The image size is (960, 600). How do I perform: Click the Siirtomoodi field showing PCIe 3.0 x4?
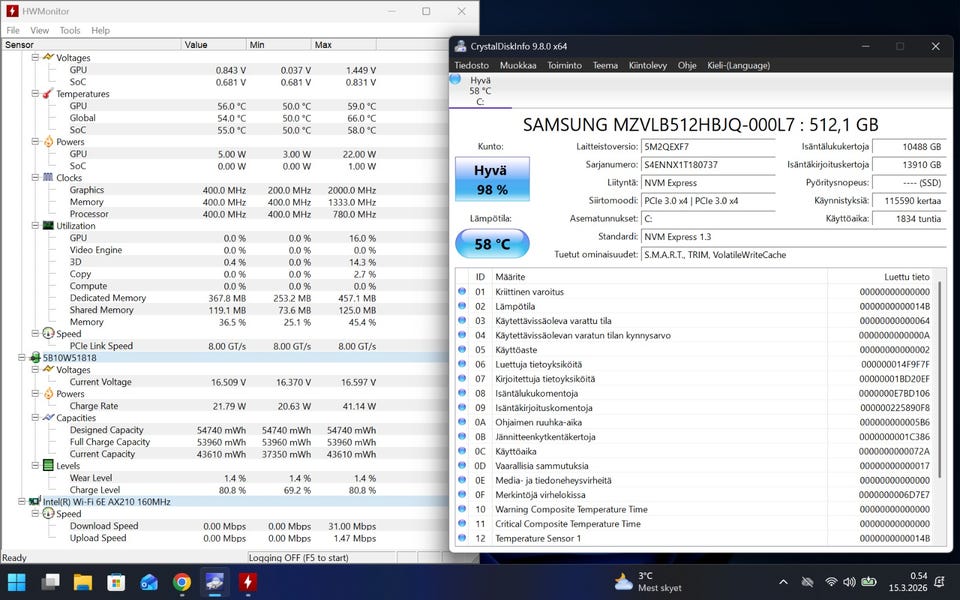tap(708, 201)
